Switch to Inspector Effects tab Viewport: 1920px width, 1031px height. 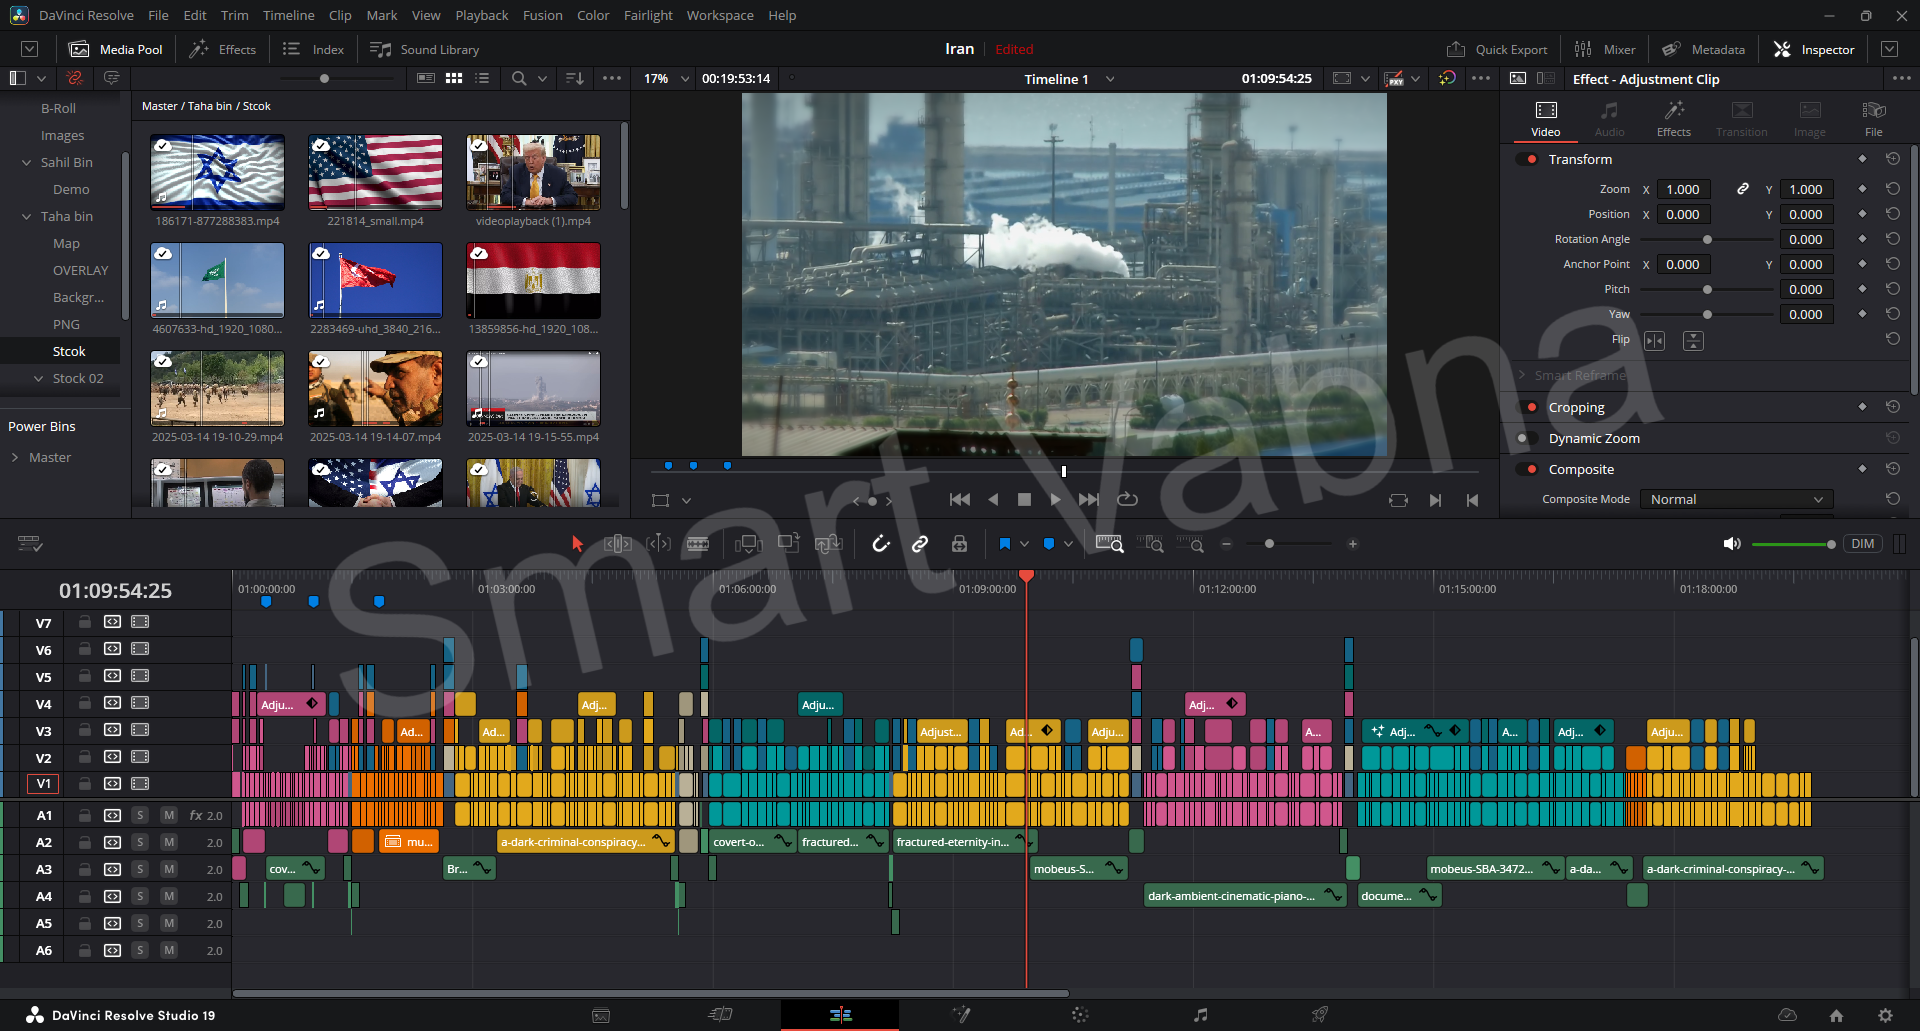(x=1674, y=119)
